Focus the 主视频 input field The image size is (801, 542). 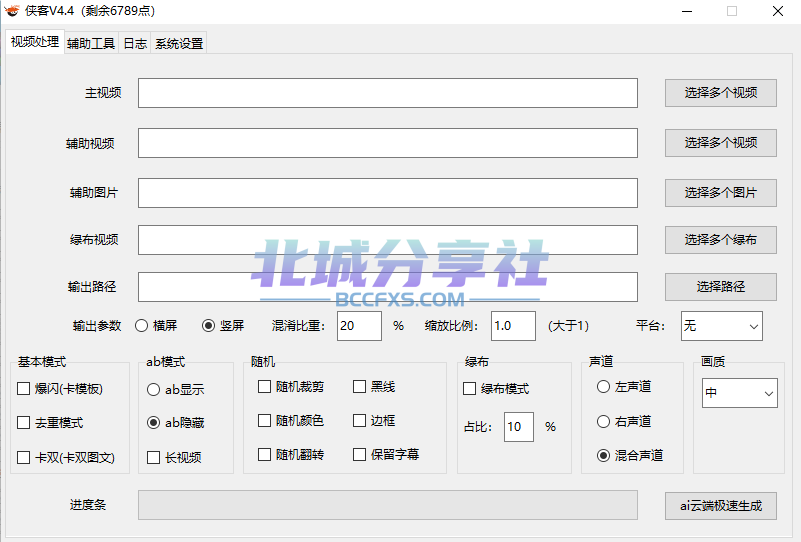388,93
